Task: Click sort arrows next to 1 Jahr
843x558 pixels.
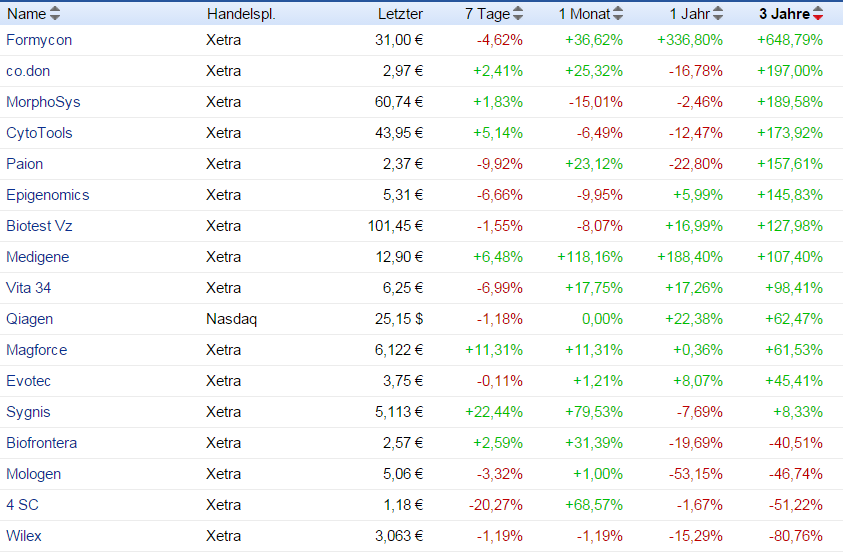Action: click(718, 13)
